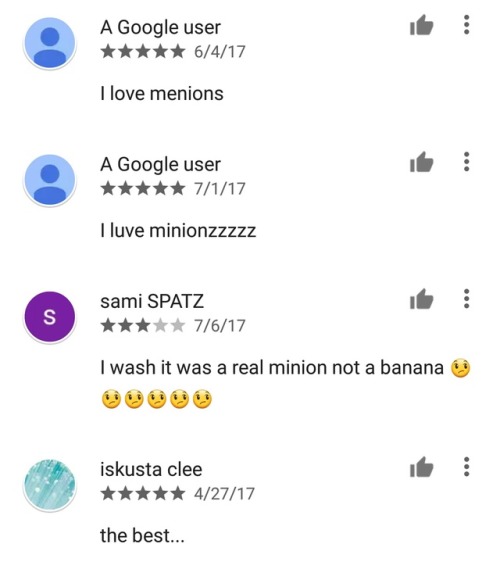Open iskusta clee's profile picture
500x562 pixels.
coord(50,485)
